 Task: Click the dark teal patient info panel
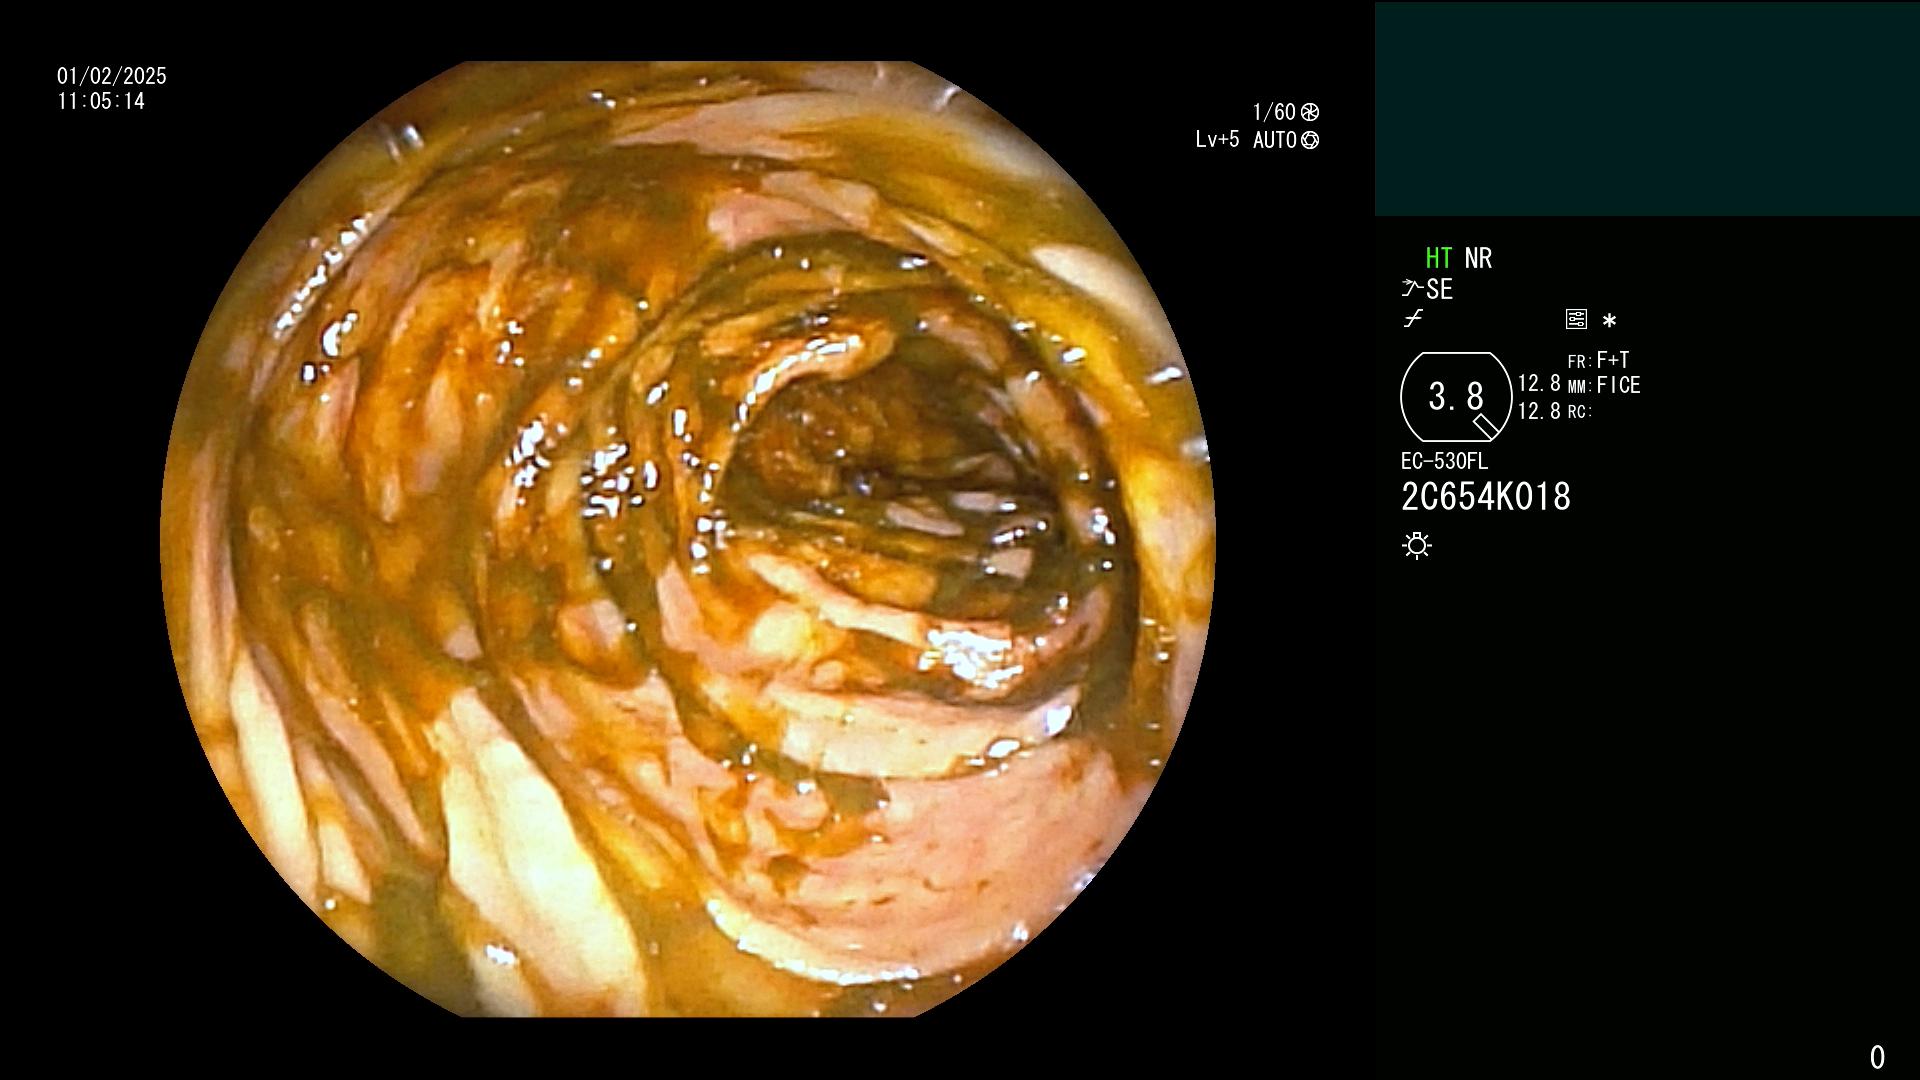click(x=1647, y=109)
